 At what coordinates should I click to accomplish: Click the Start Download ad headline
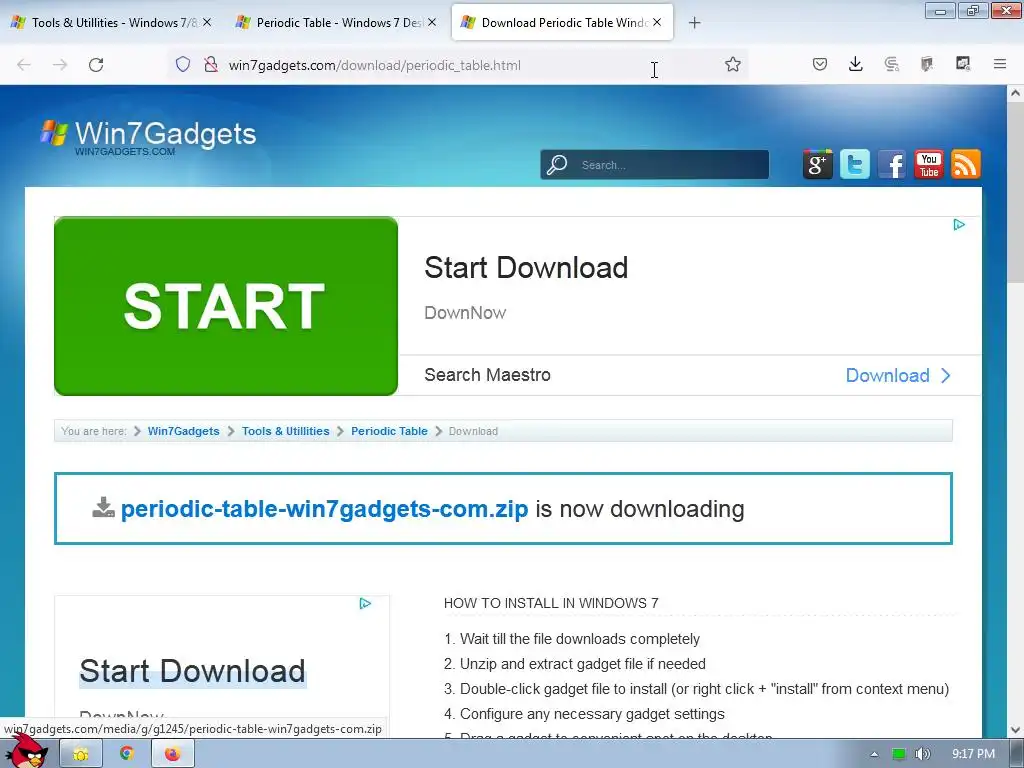(526, 268)
